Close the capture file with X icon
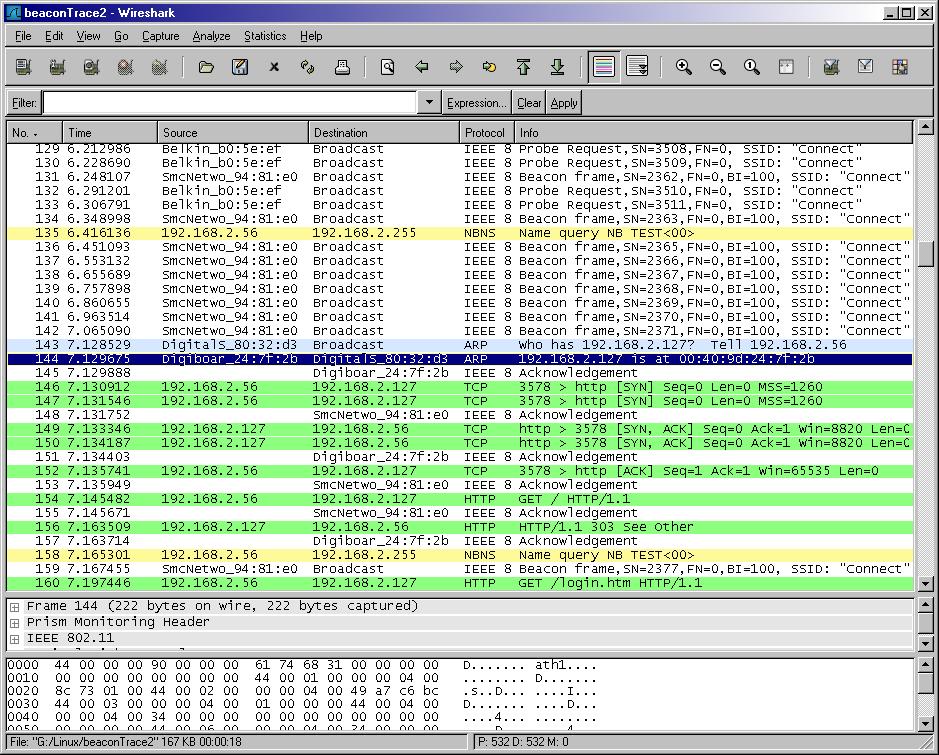The height and width of the screenshot is (755, 939). pyautogui.click(x=274, y=67)
